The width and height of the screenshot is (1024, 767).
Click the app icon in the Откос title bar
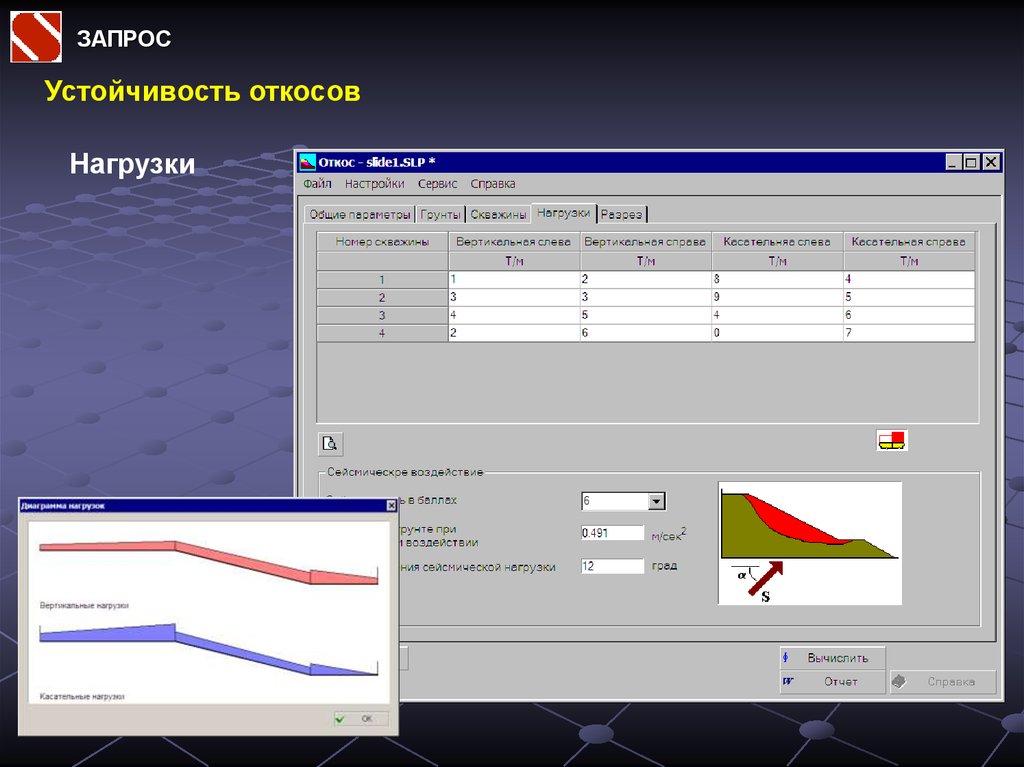[307, 162]
